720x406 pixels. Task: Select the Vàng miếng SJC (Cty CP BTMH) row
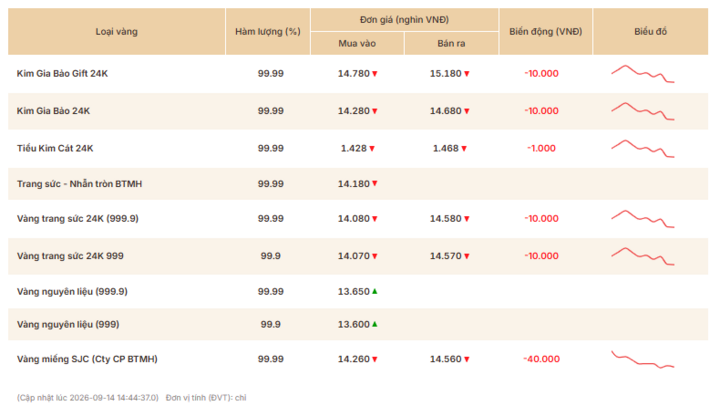(x=358, y=359)
